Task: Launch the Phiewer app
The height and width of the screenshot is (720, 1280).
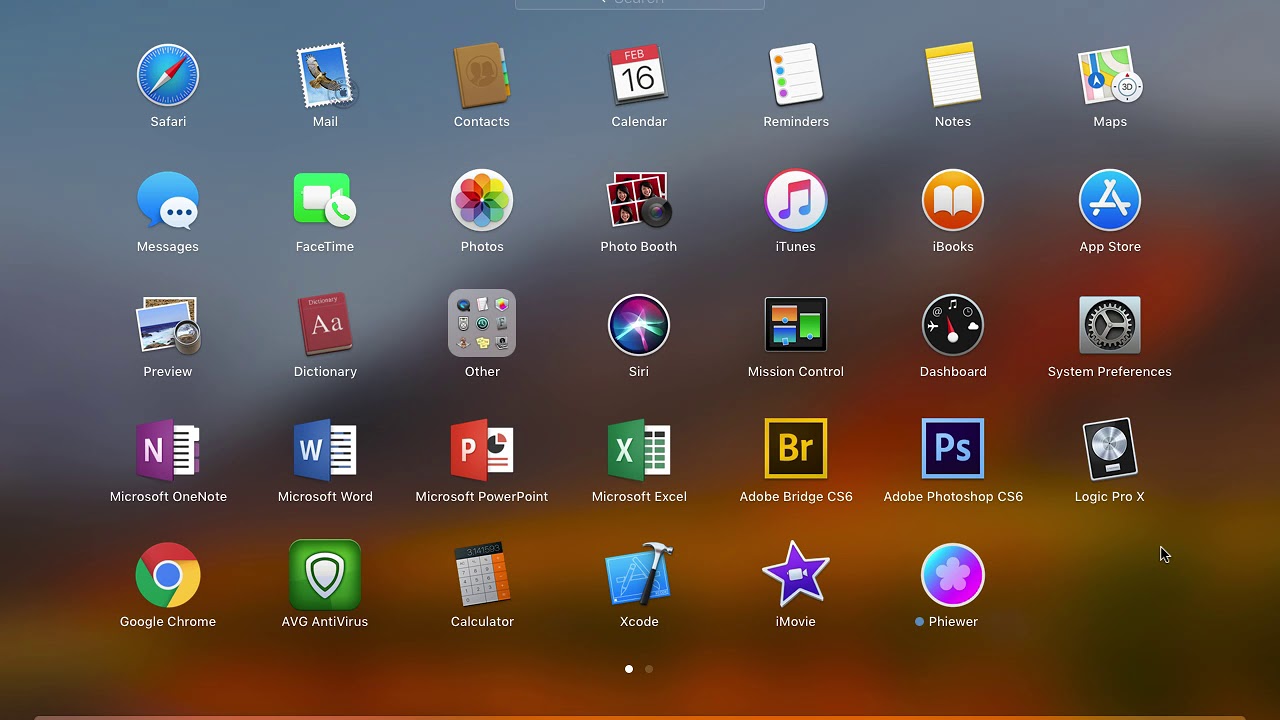Action: [x=953, y=575]
